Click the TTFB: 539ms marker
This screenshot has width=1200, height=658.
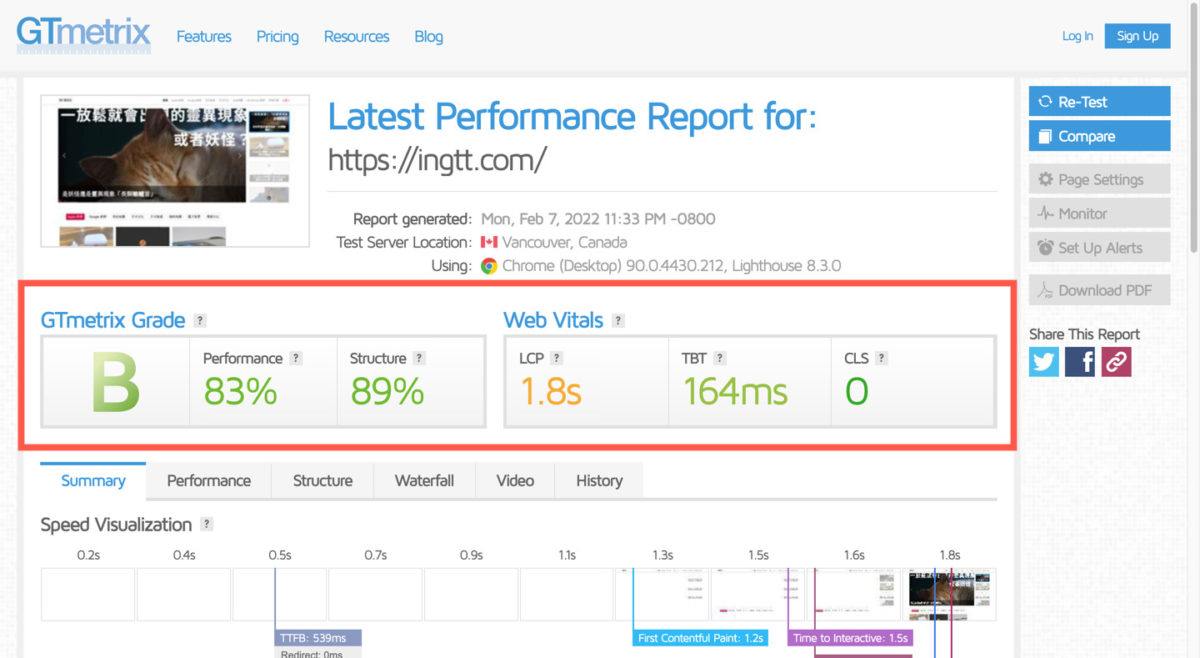318,638
